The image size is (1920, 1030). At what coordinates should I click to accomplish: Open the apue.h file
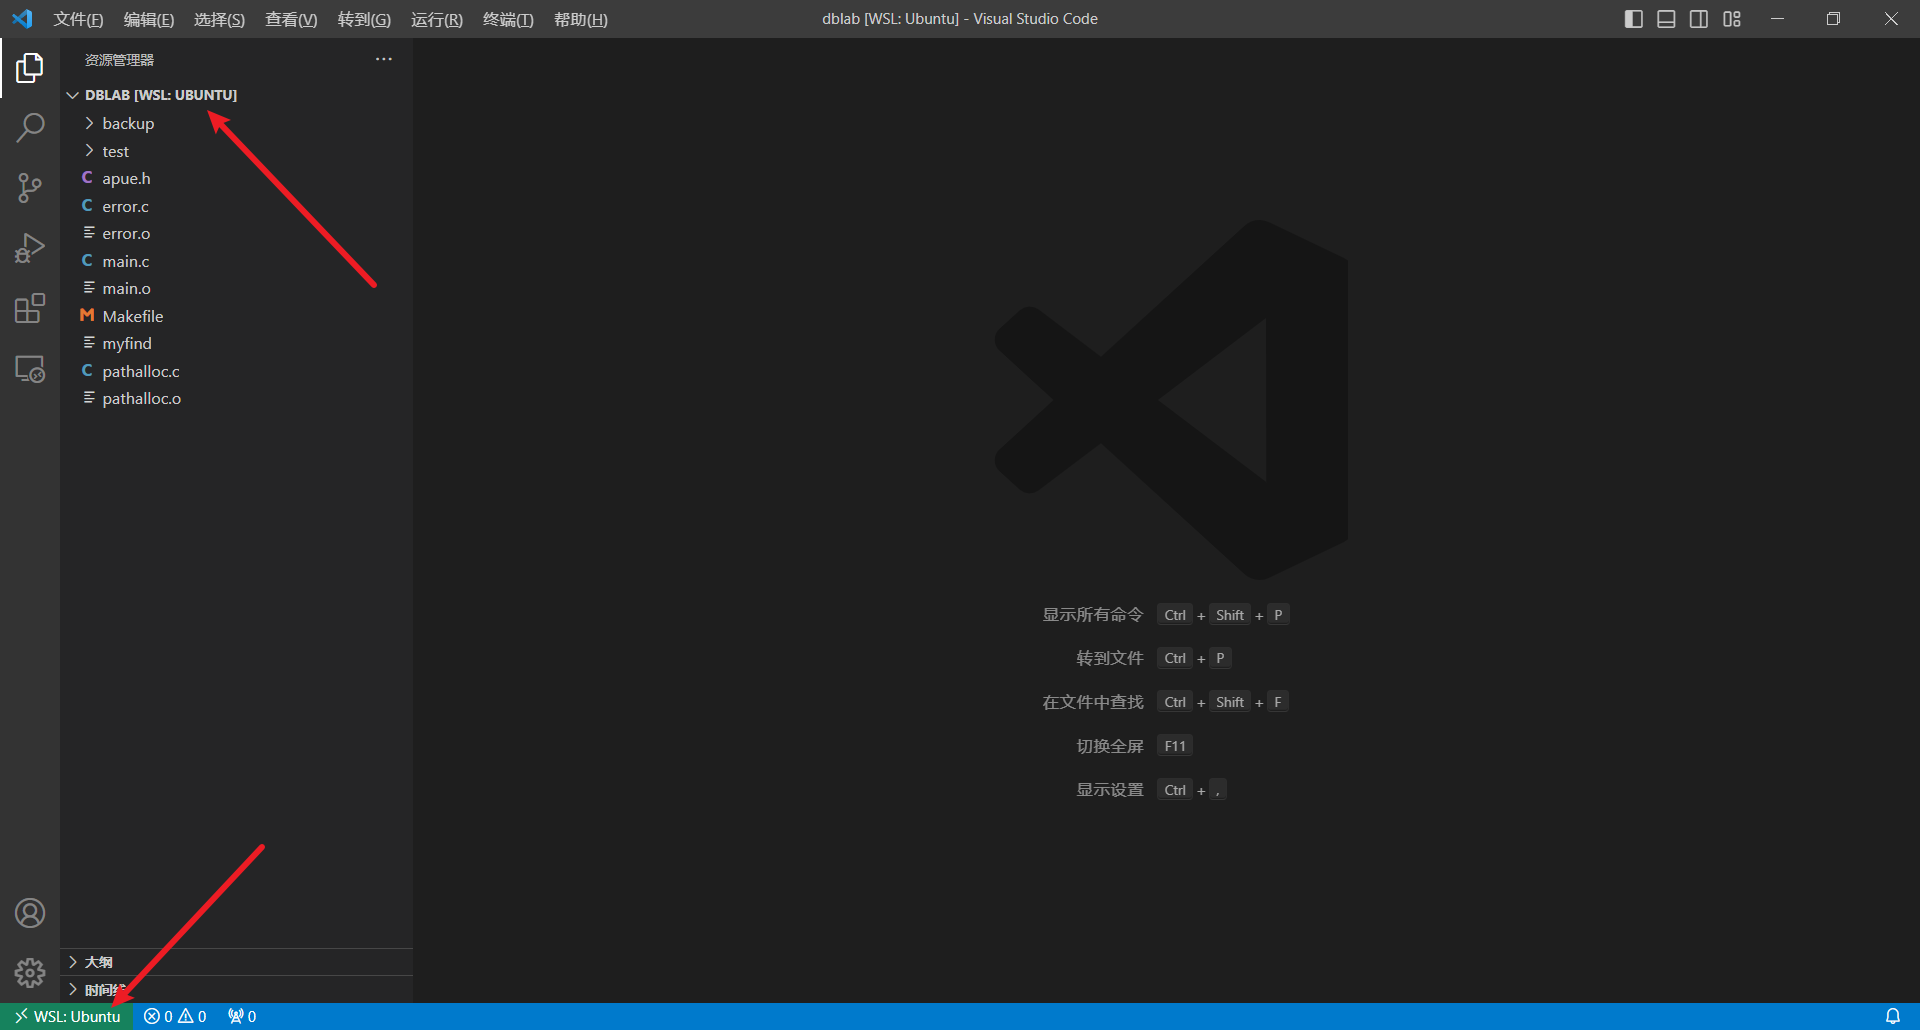pyautogui.click(x=236, y=178)
